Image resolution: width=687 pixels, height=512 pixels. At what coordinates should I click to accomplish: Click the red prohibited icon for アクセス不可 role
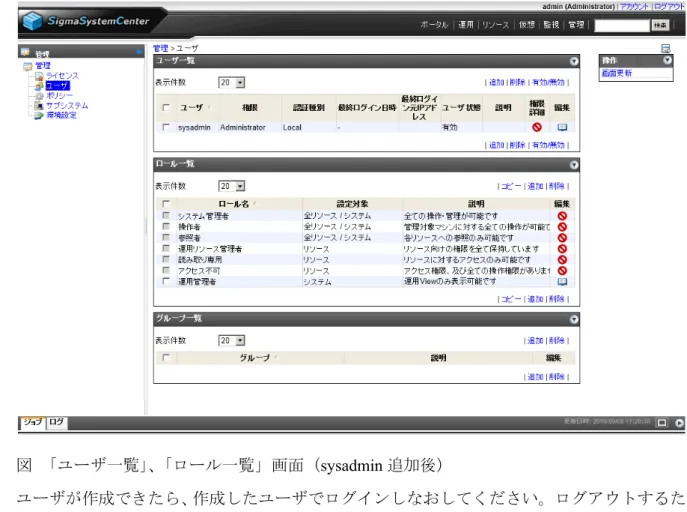[562, 271]
